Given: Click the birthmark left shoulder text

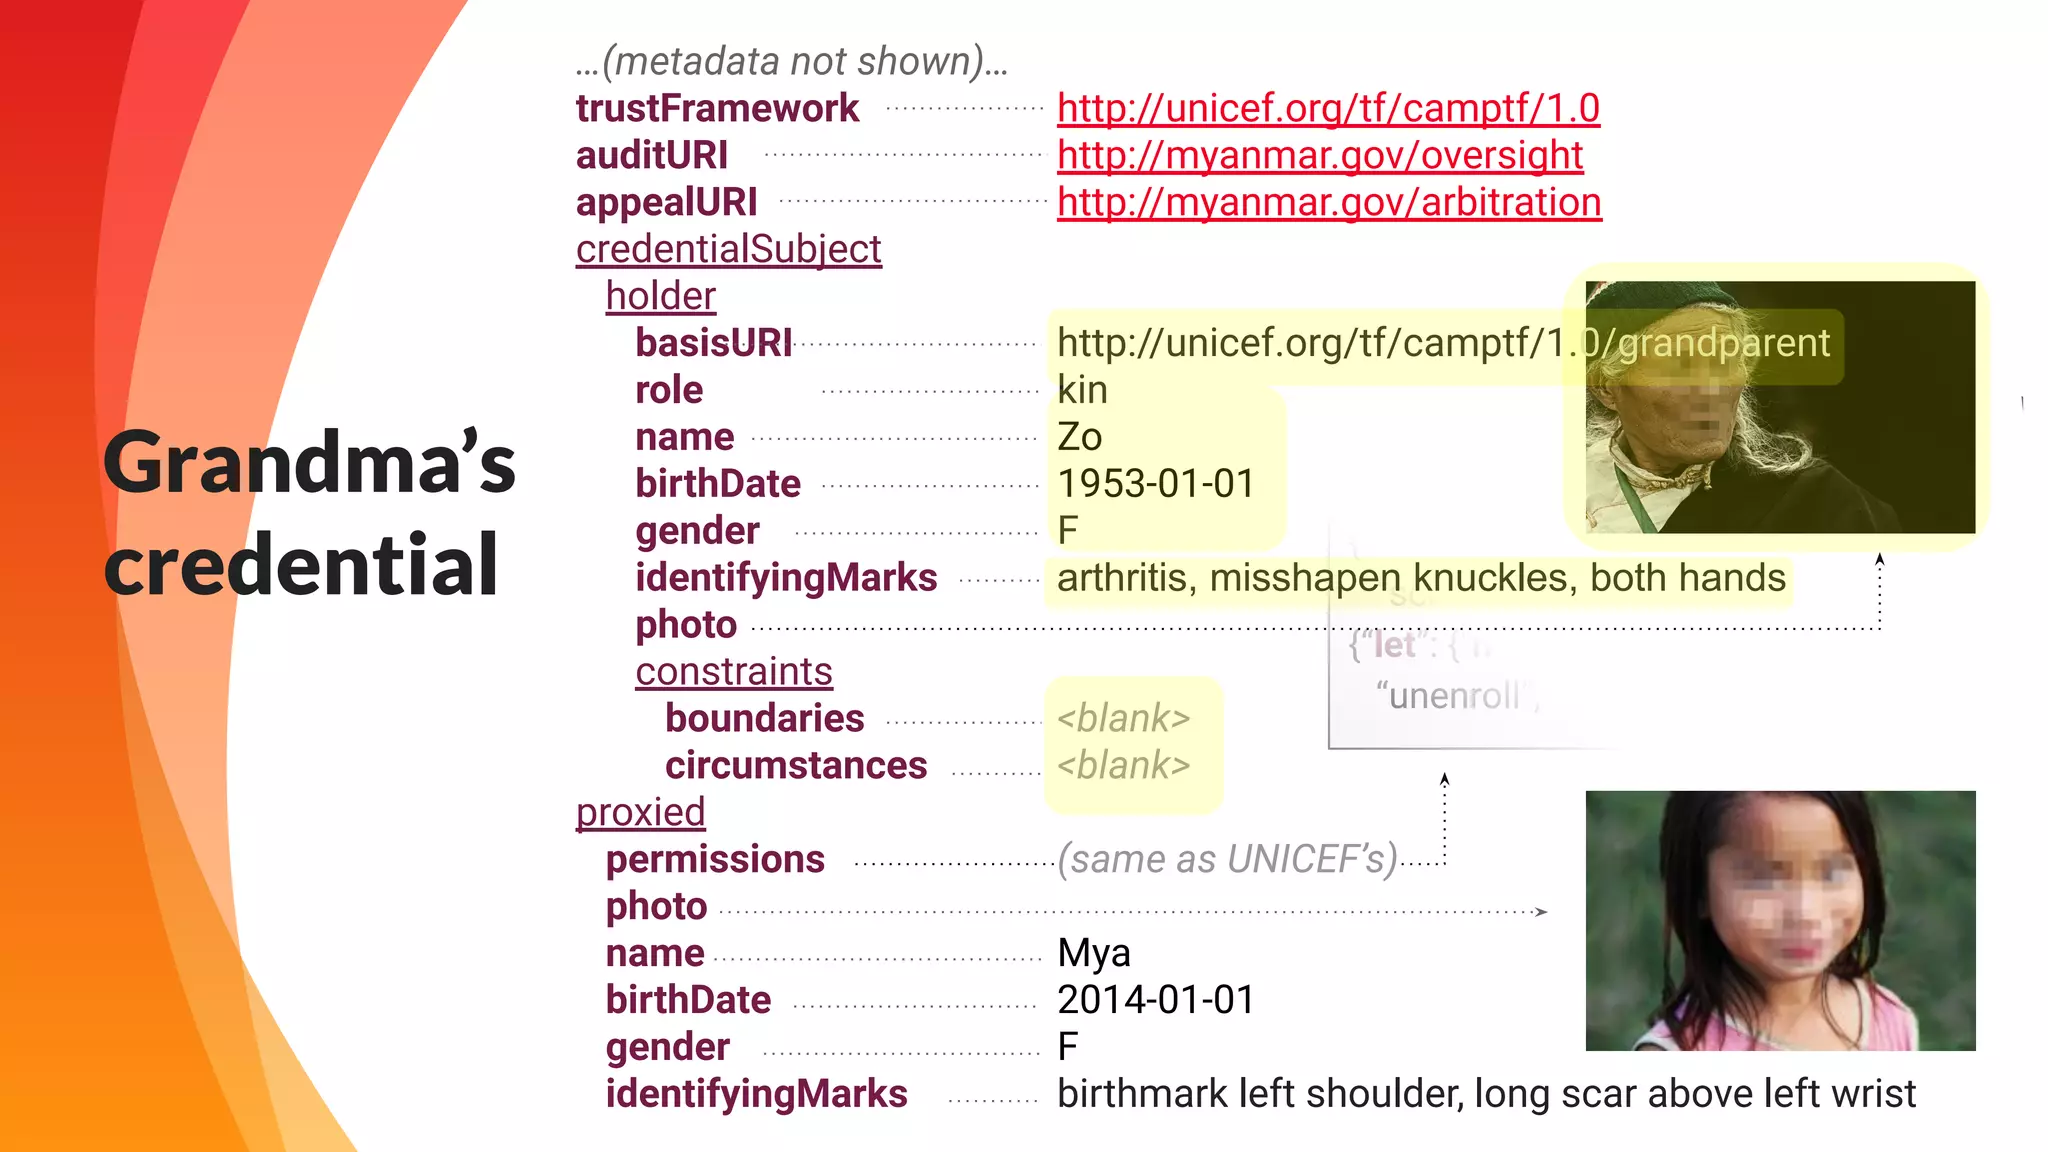Looking at the screenshot, I should coord(1486,1095).
